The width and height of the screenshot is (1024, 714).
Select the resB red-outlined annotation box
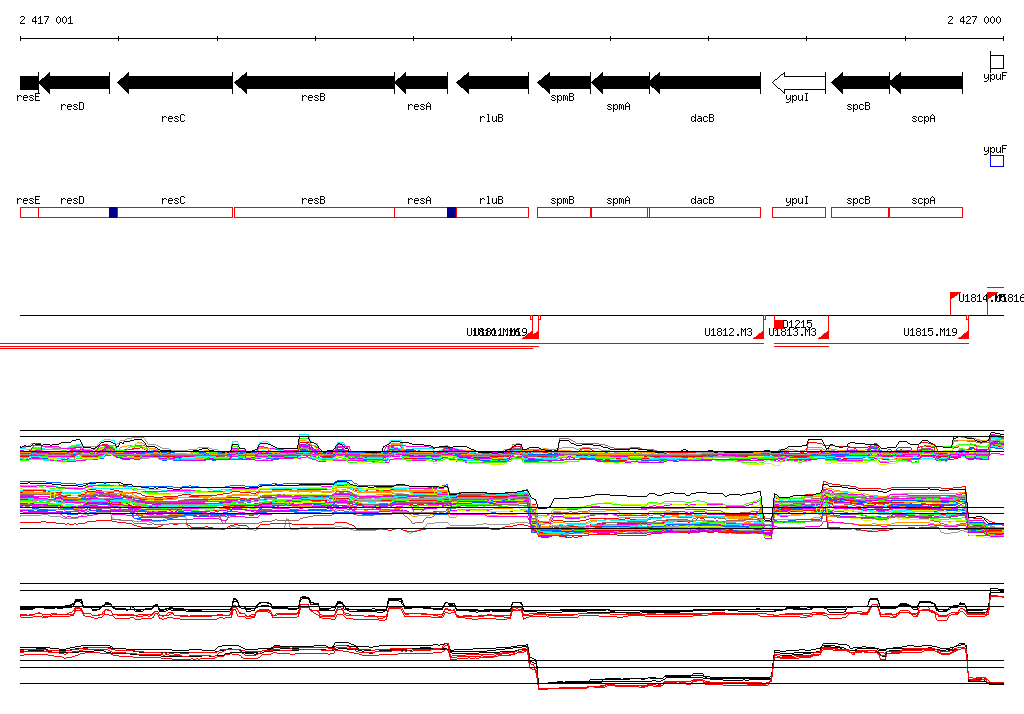(314, 212)
